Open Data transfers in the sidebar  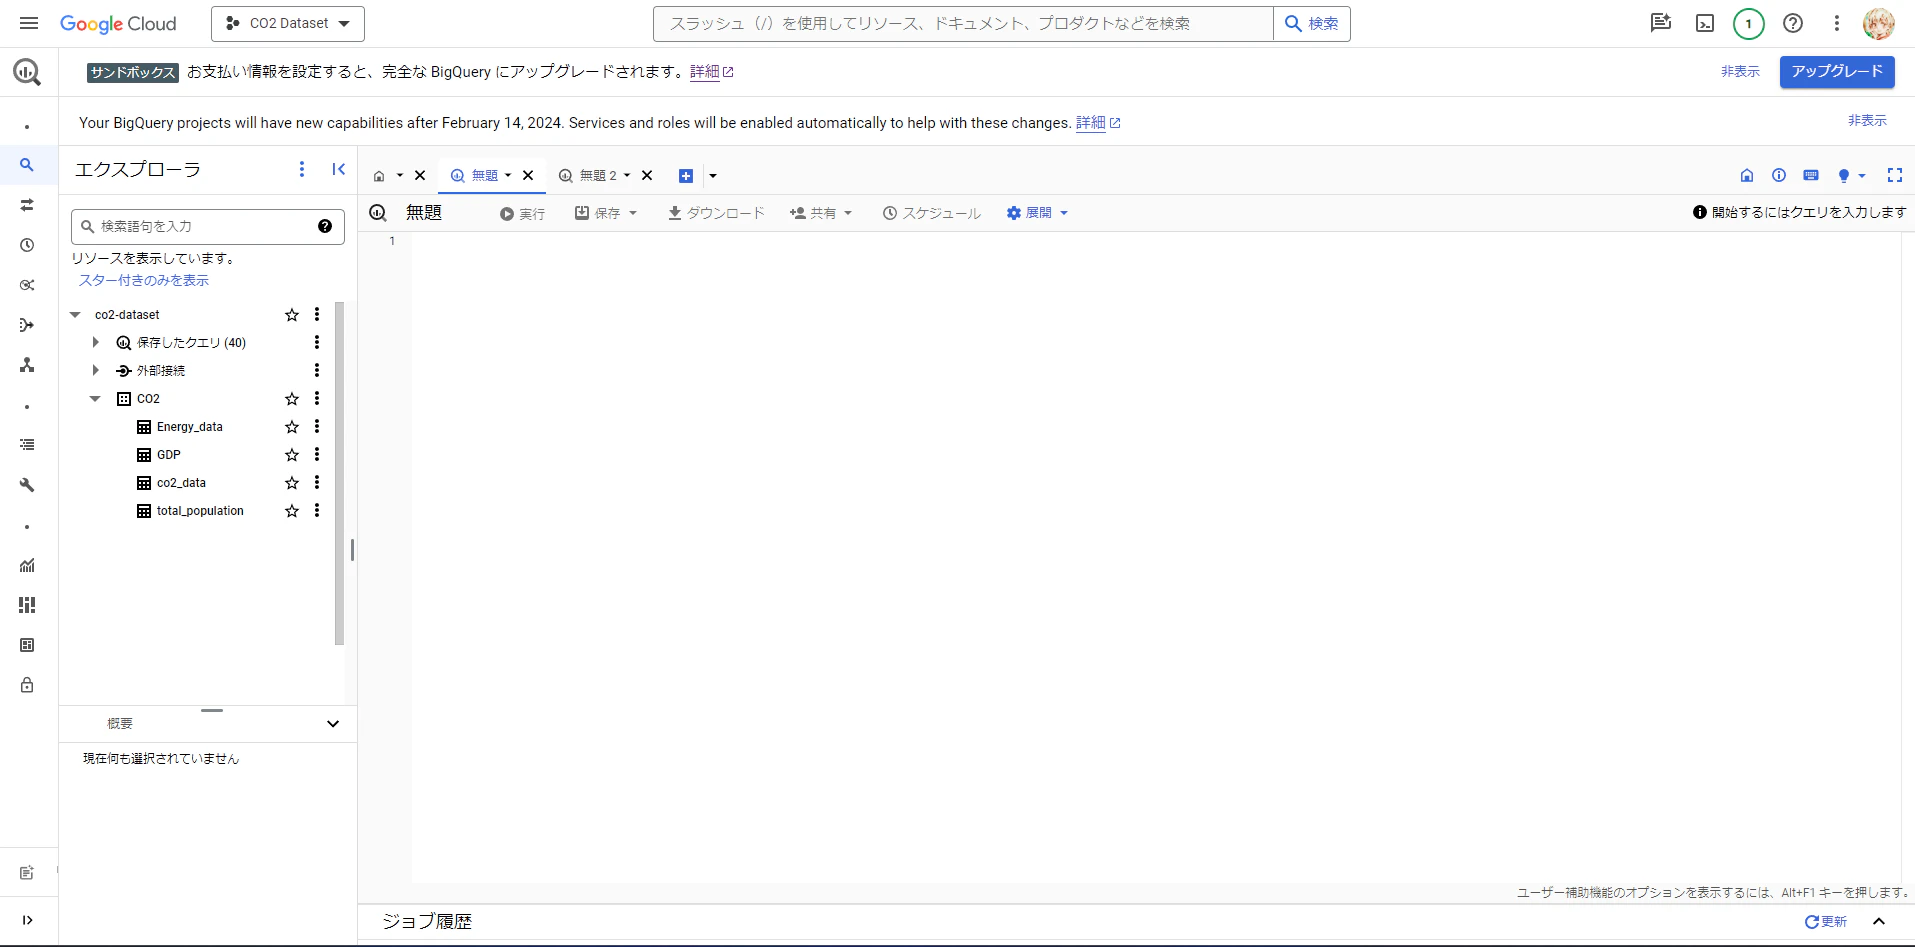(27, 205)
